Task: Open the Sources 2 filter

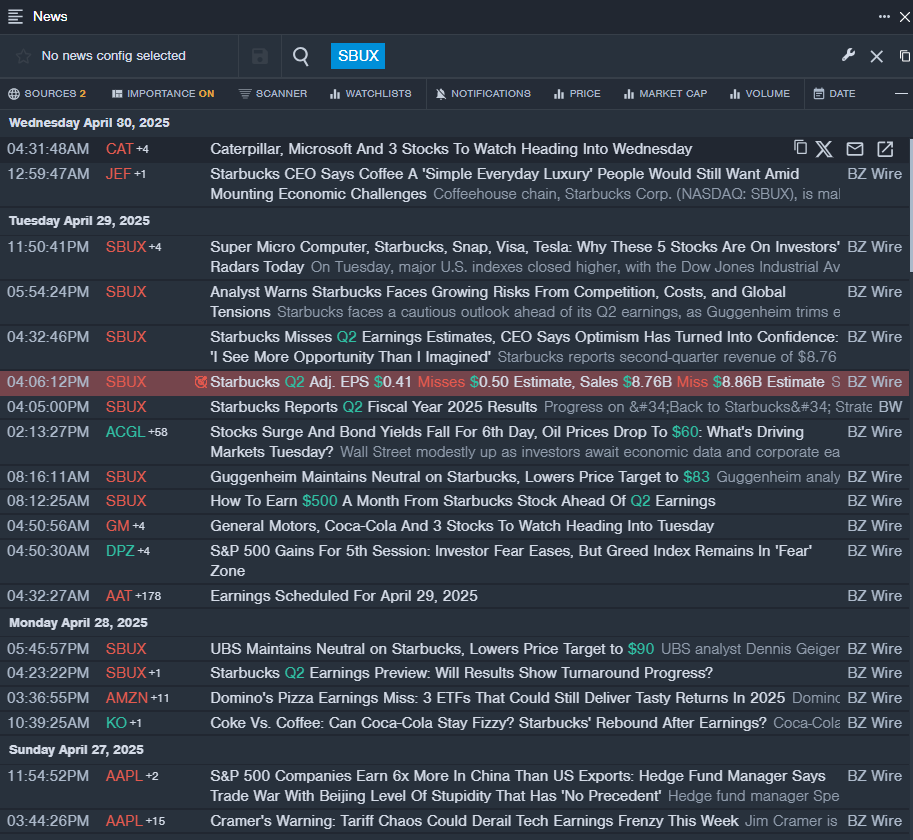Action: click(47, 94)
